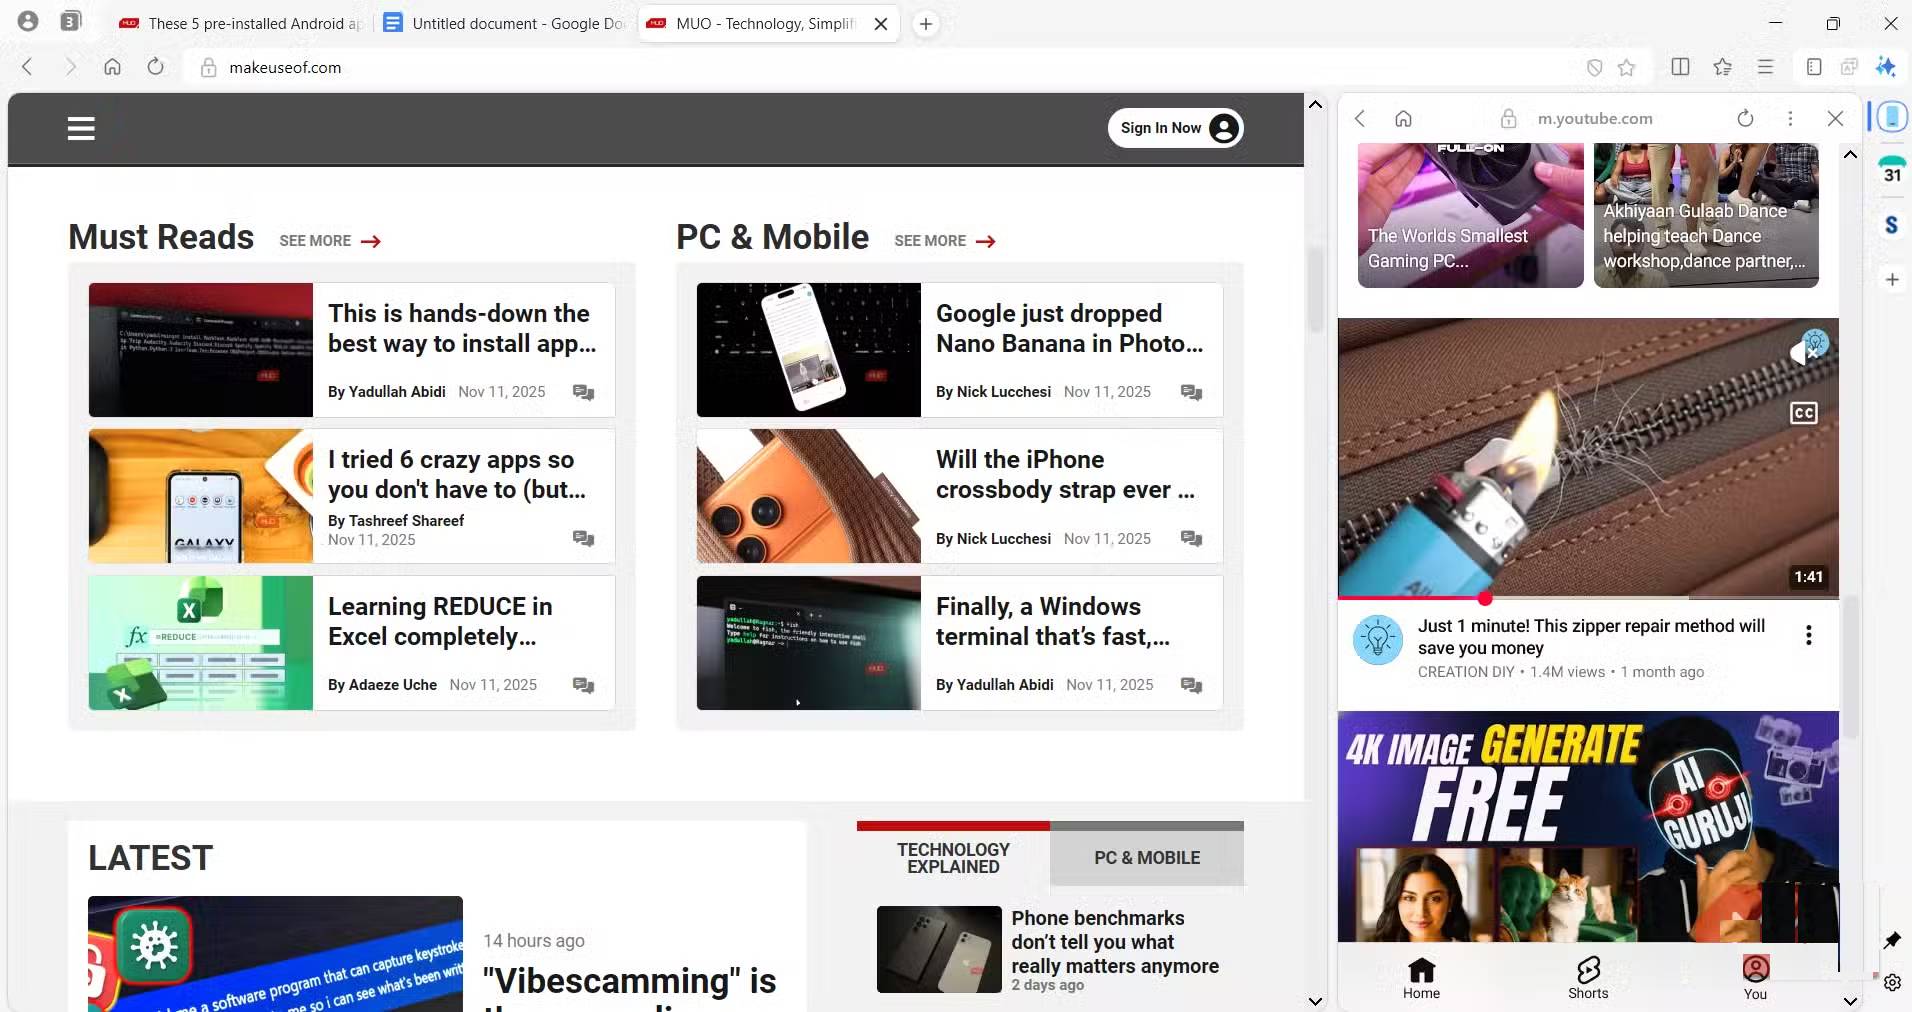
Task: Seek the zipper video using the red progress bar
Action: pyautogui.click(x=1588, y=598)
